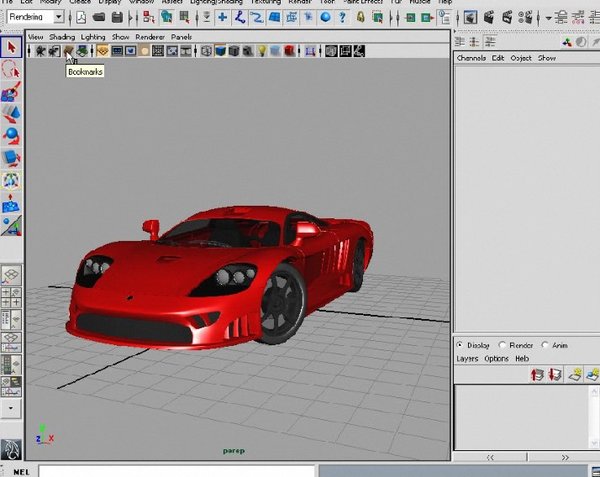Open the Lighting panel menu
600x477 pixels.
(93, 37)
